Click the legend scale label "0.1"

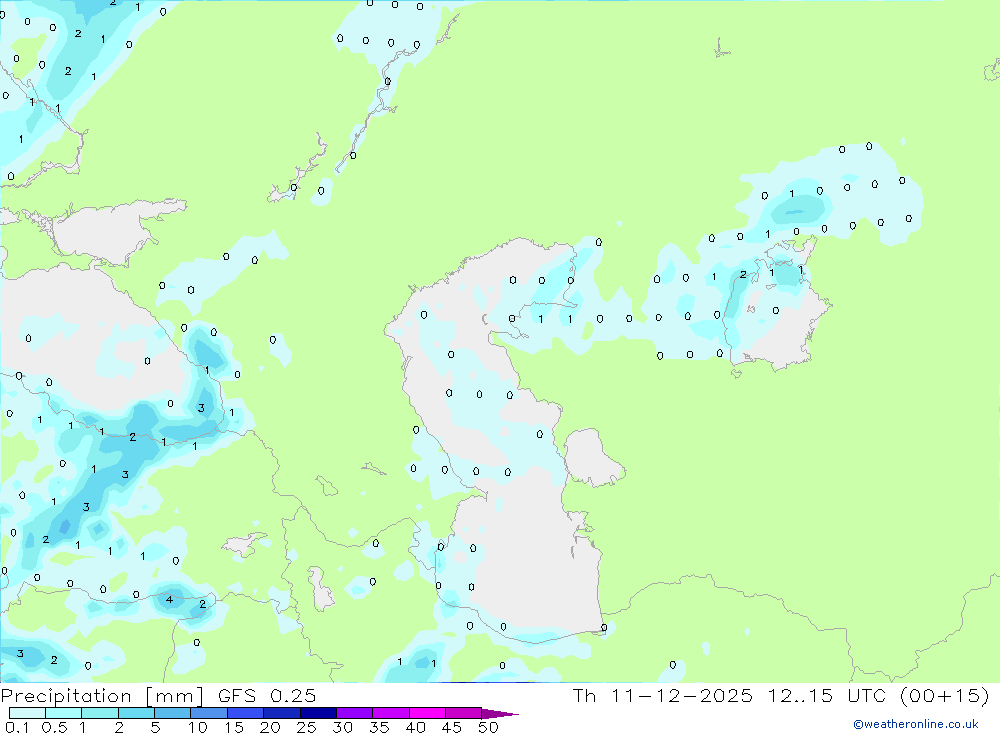click(17, 727)
